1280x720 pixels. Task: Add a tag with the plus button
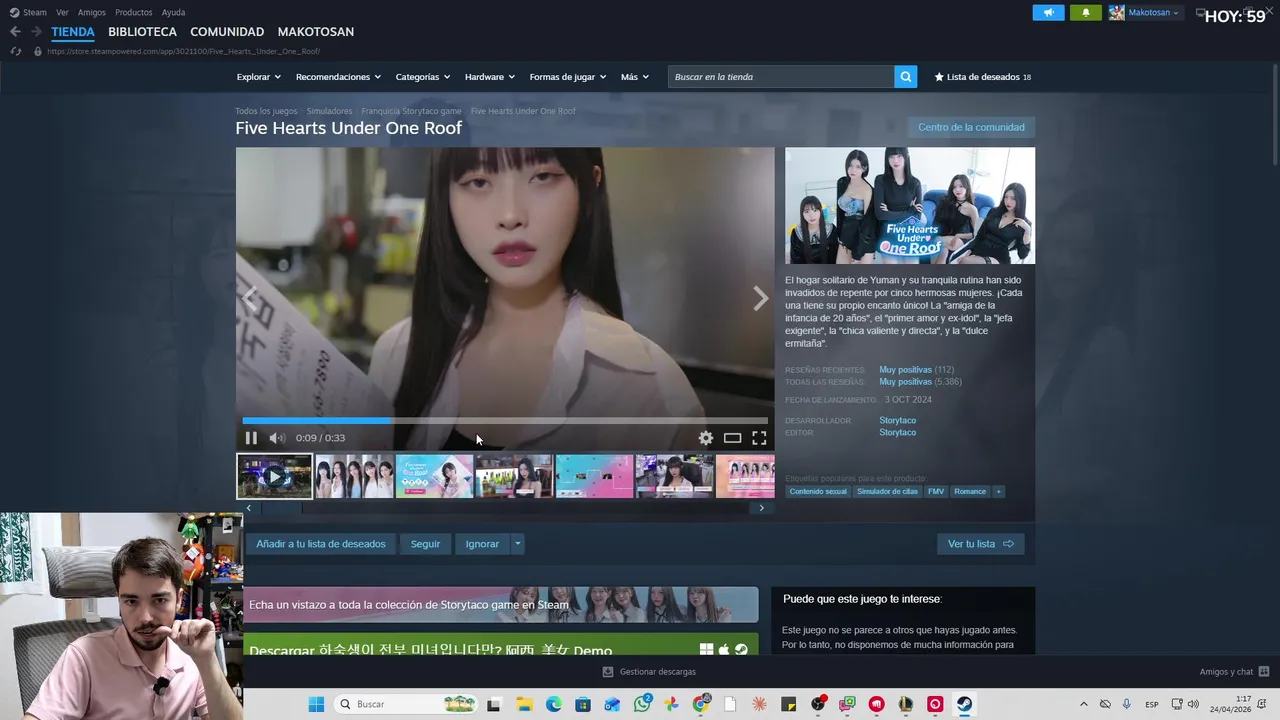998,491
